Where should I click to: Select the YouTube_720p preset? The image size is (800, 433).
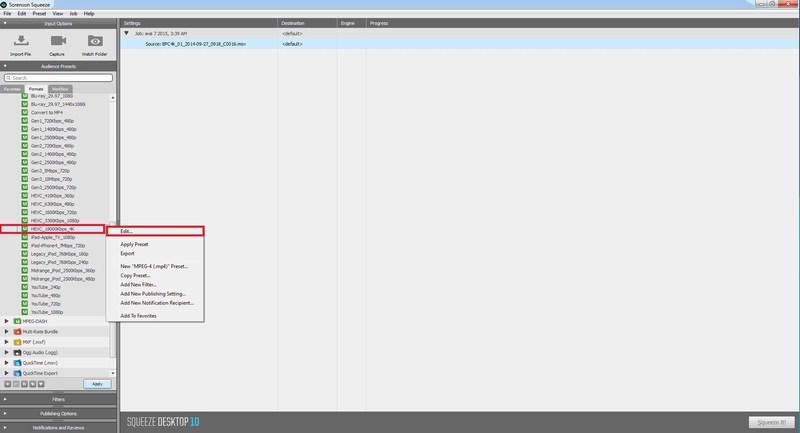(45, 303)
